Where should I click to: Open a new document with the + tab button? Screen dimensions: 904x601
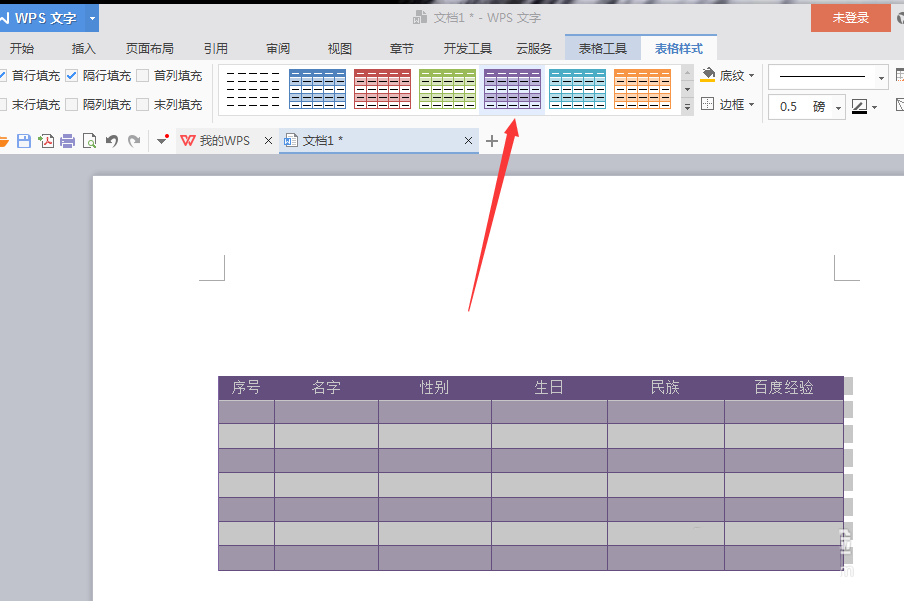point(492,141)
